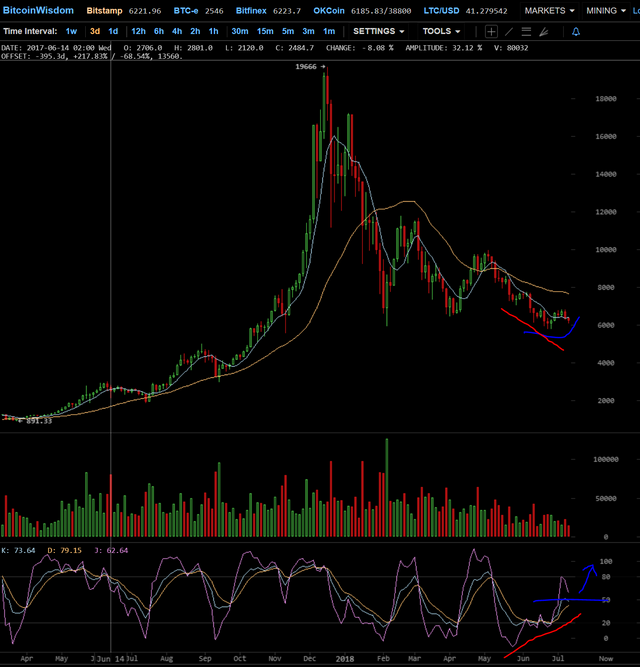Image resolution: width=640 pixels, height=667 pixels.
Task: Click the 100000 volume axis label
Action: coord(606,459)
